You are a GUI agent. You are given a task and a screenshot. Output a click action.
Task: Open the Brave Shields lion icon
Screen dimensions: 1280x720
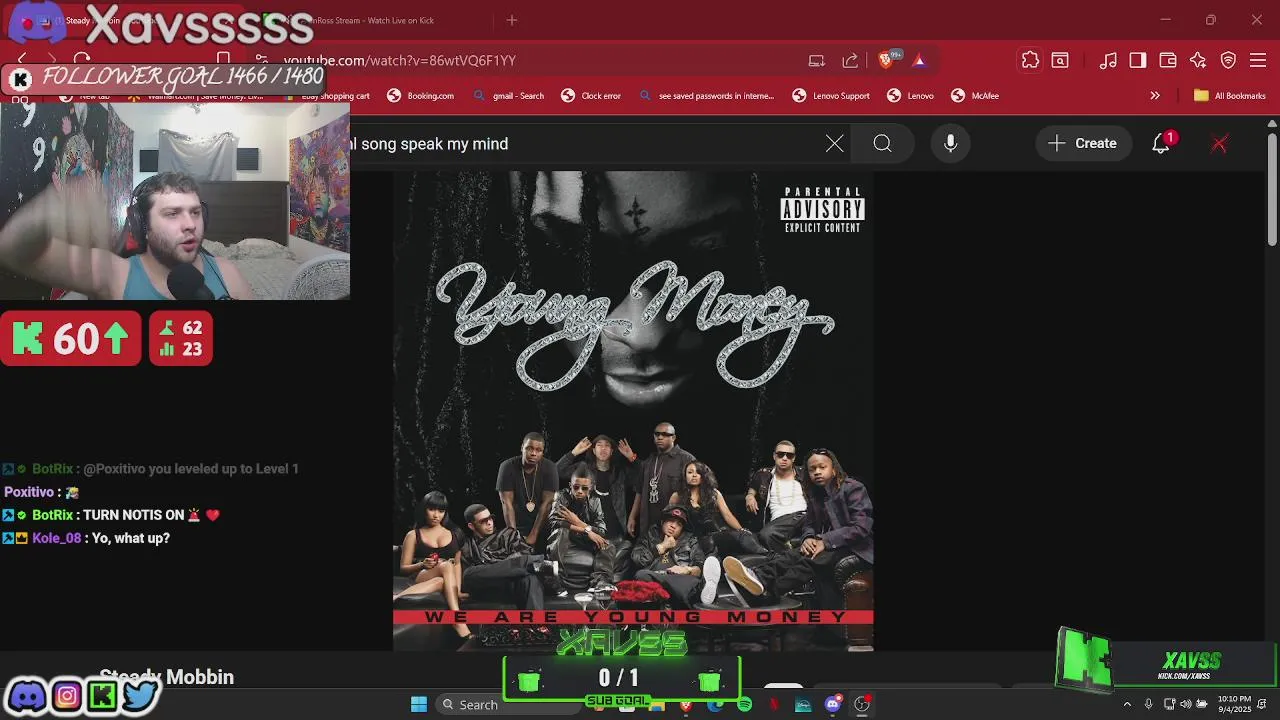(886, 60)
